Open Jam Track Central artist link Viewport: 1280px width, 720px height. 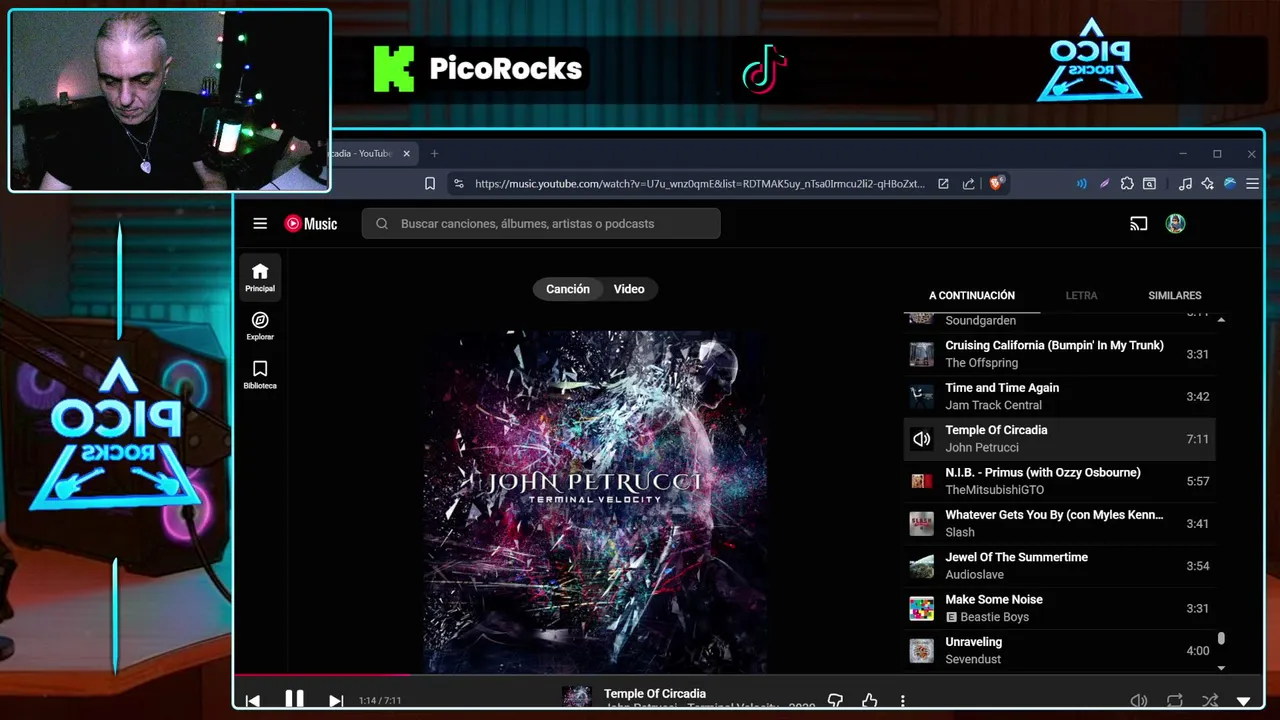tap(994, 405)
